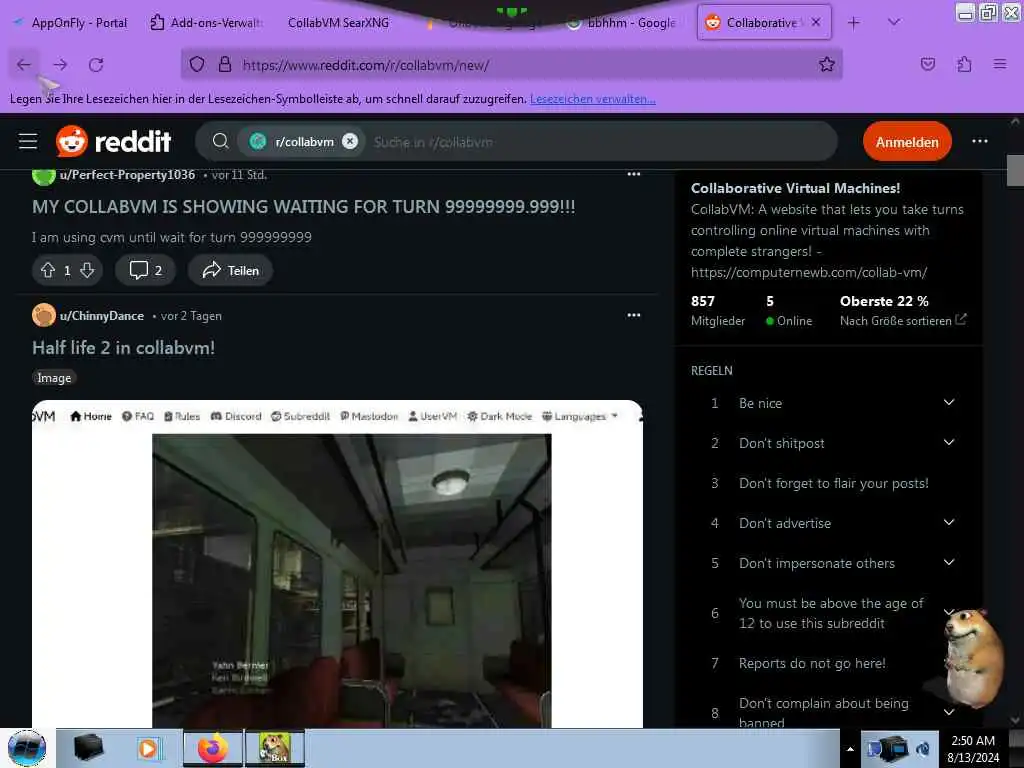1024x768 pixels.
Task: Open the Half life 2 in collabvm post
Action: (123, 347)
